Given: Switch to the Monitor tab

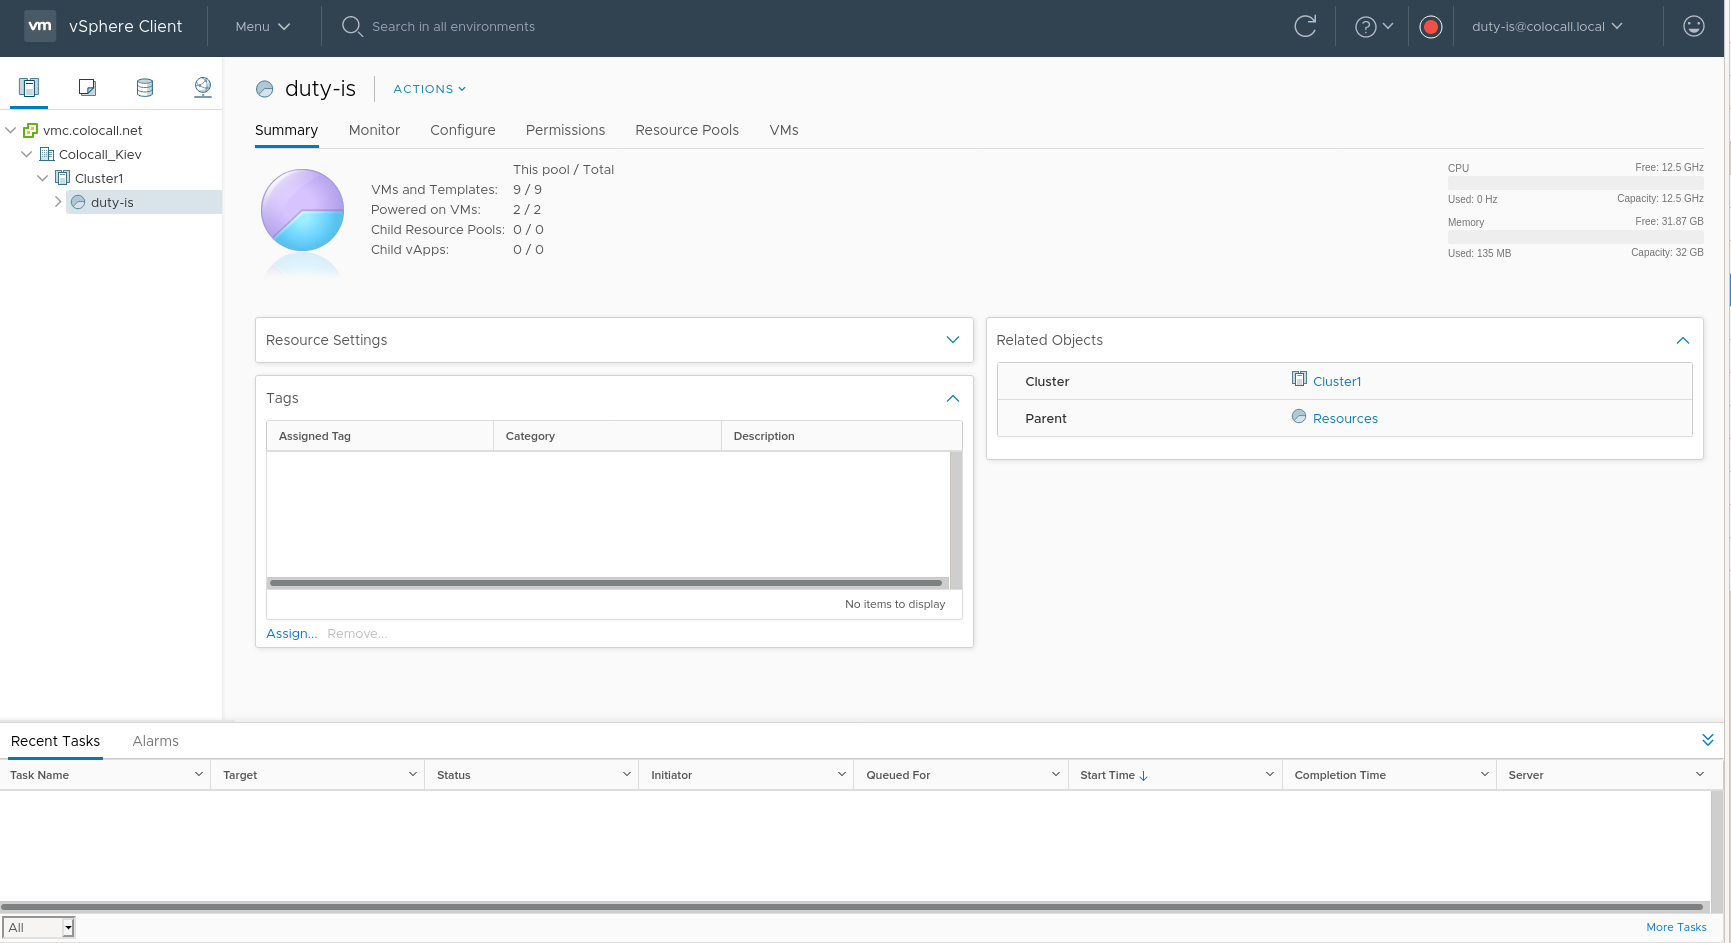Looking at the screenshot, I should click(374, 130).
